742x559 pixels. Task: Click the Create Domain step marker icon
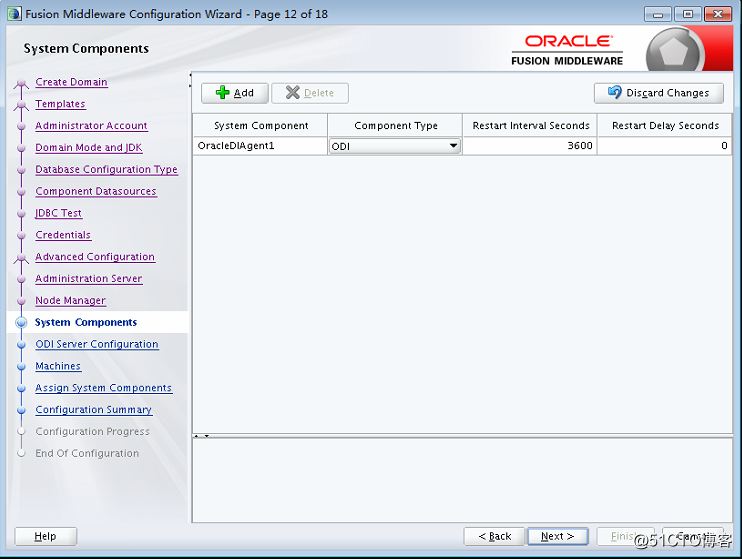21,84
